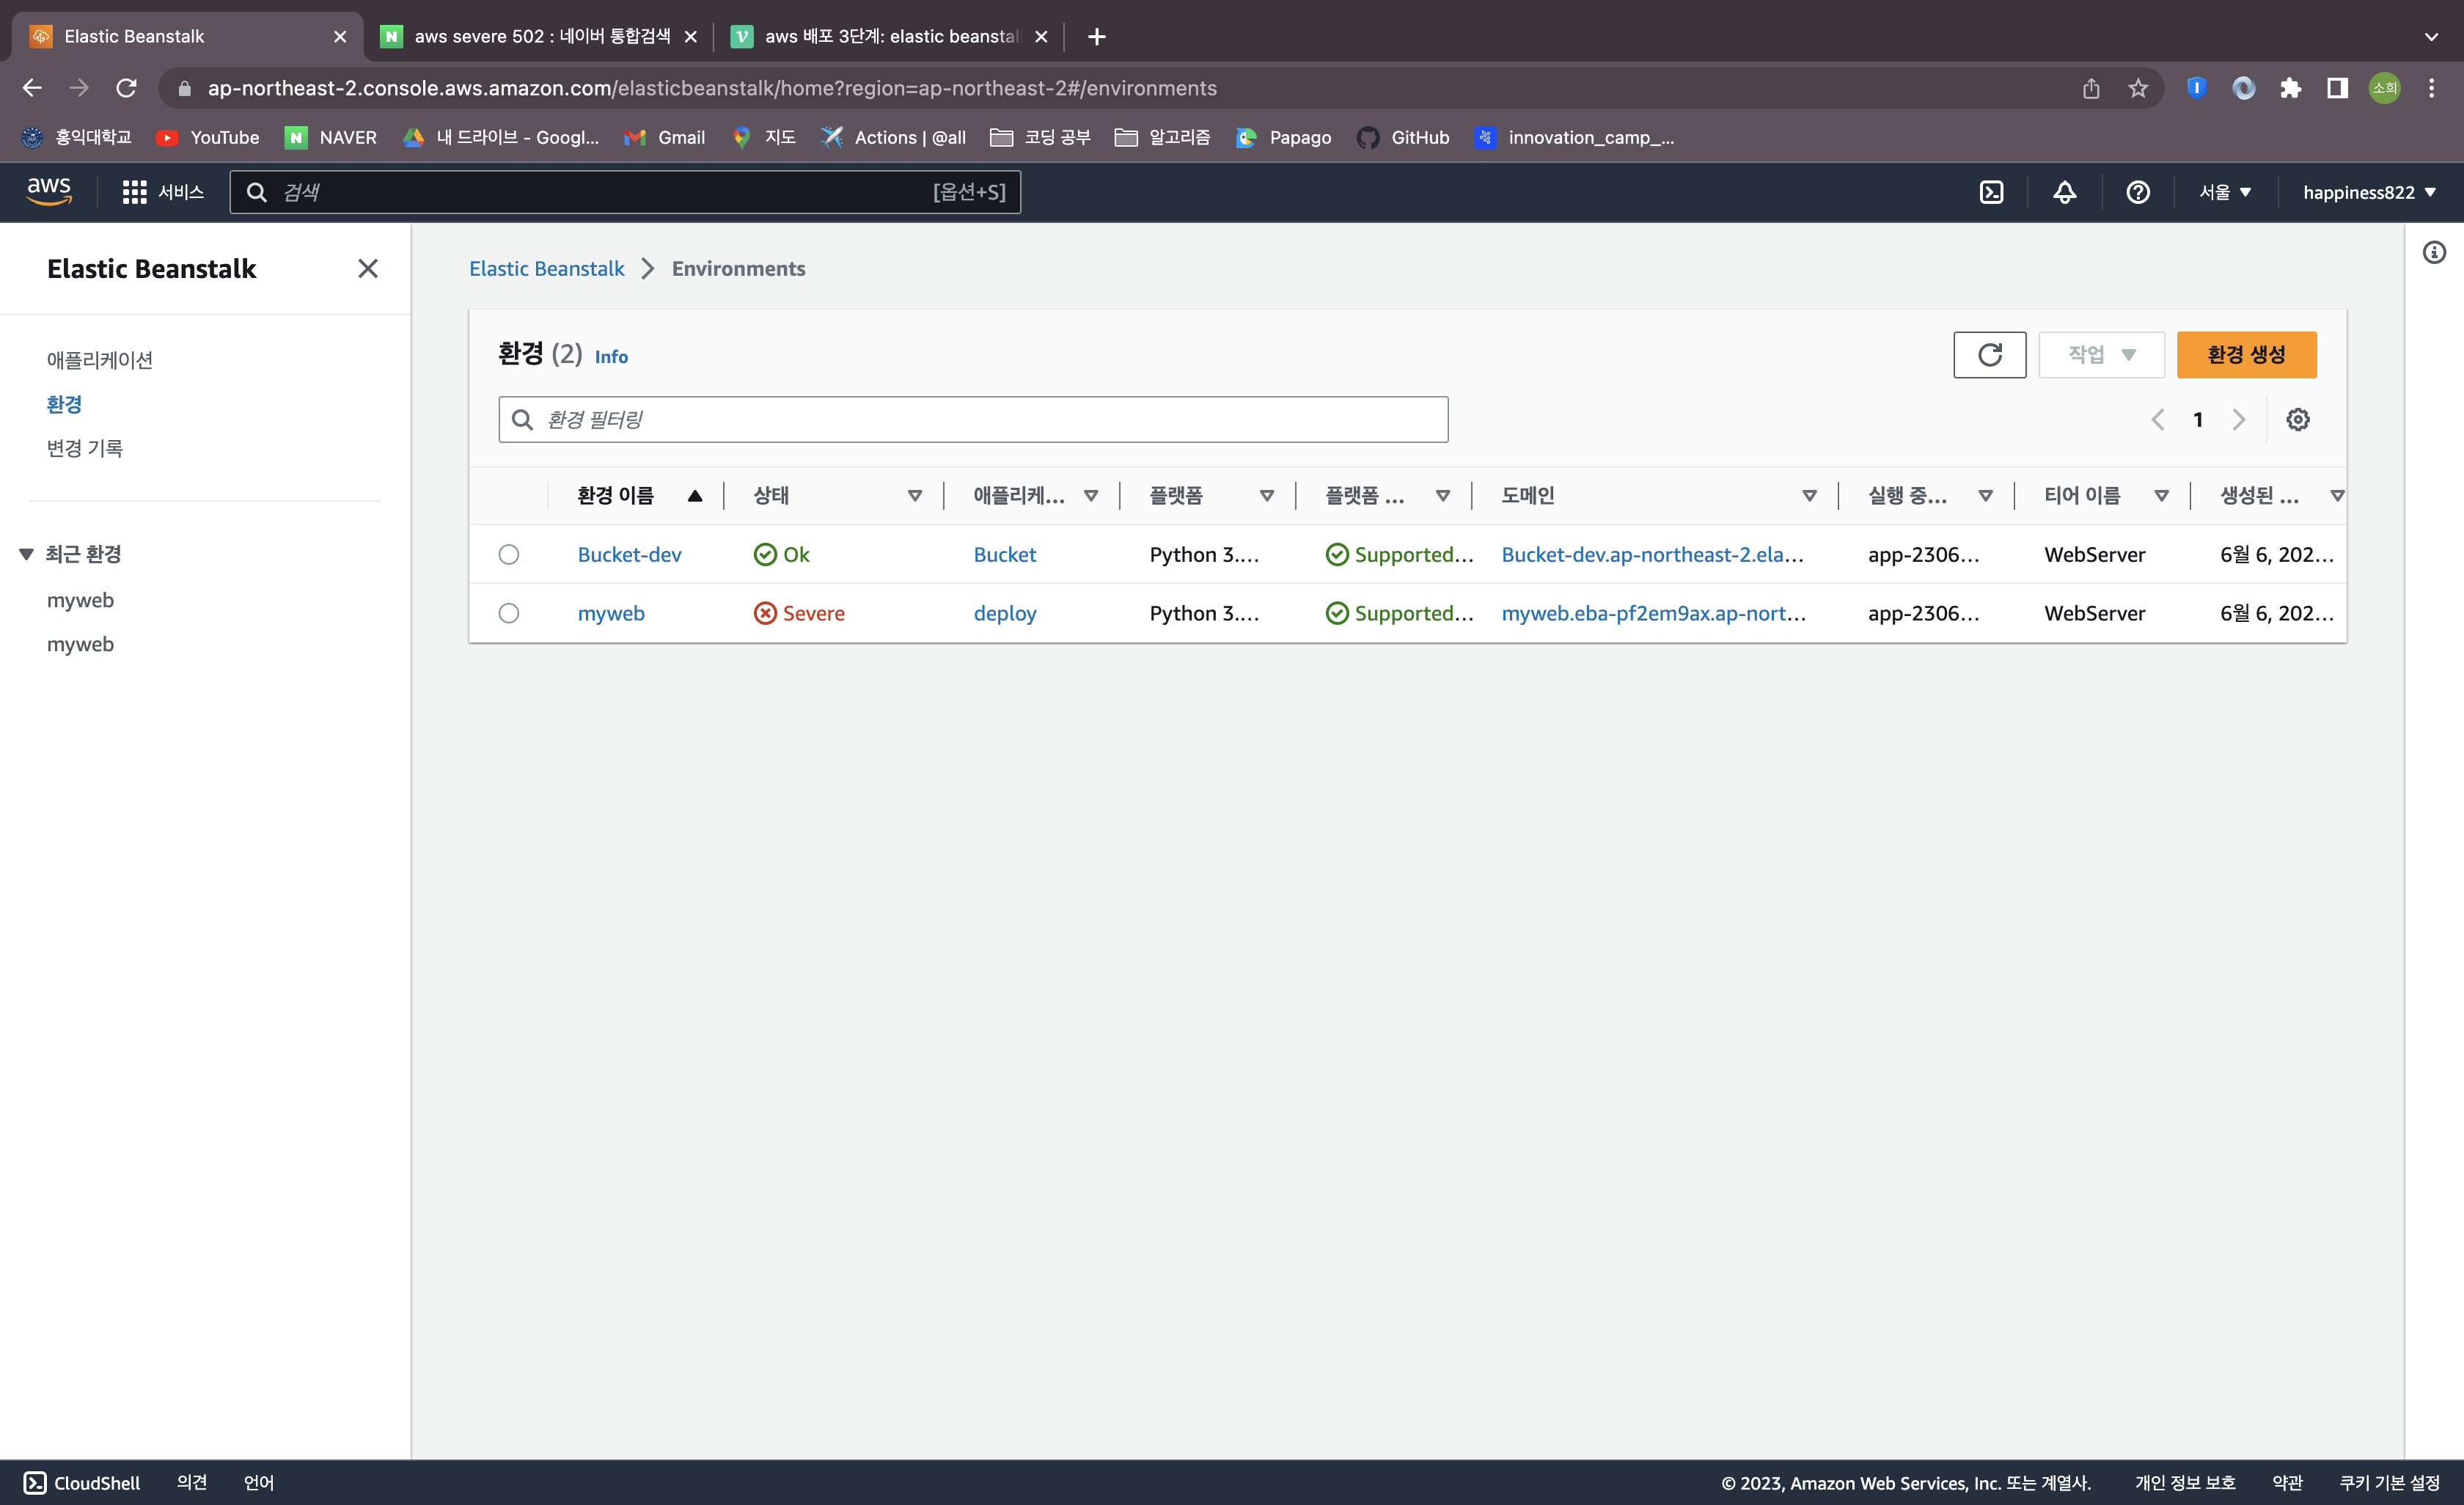This screenshot has height=1505, width=2464.
Task: Go to previous page of environments
Action: point(2158,419)
